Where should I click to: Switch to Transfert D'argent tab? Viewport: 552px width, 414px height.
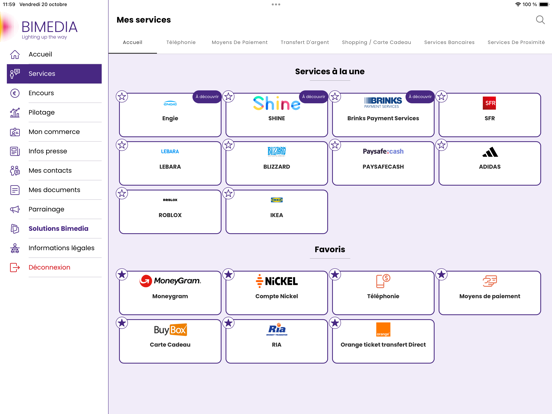click(x=305, y=42)
